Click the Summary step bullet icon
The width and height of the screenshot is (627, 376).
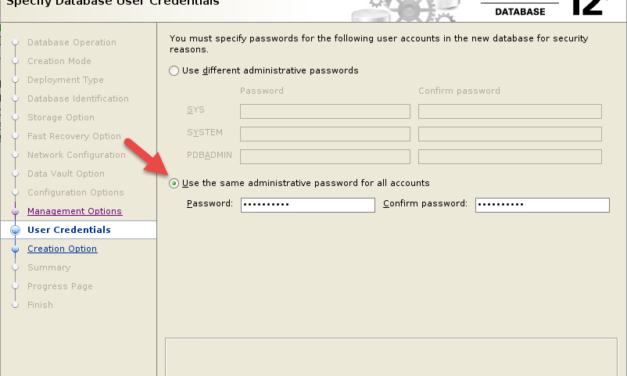15,267
